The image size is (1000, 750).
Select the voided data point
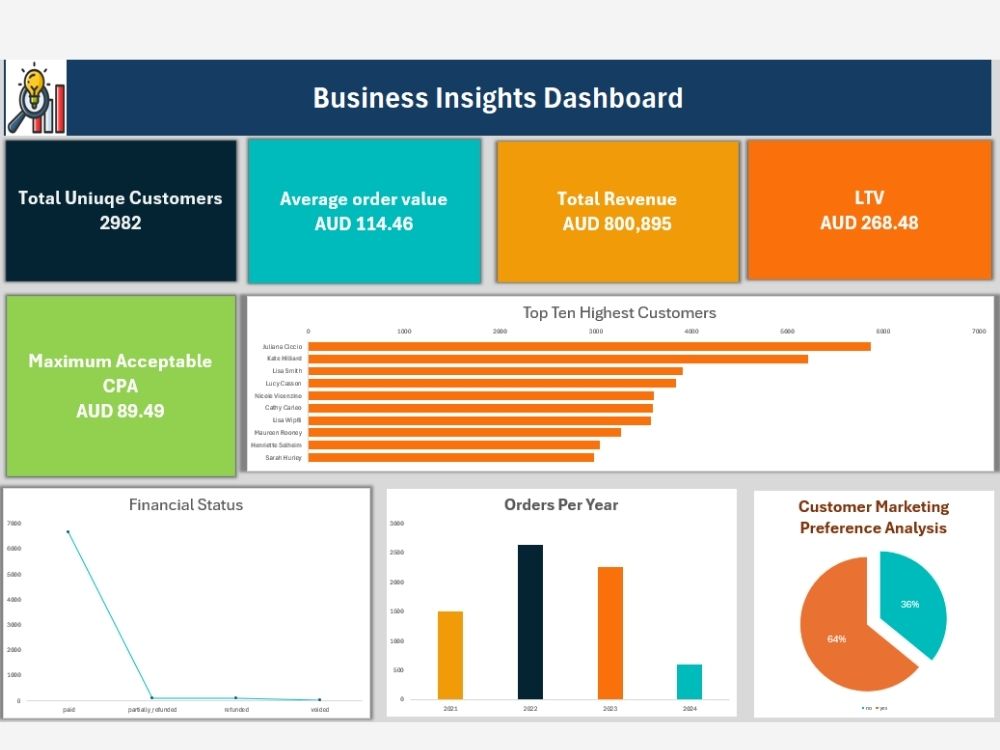click(x=320, y=700)
